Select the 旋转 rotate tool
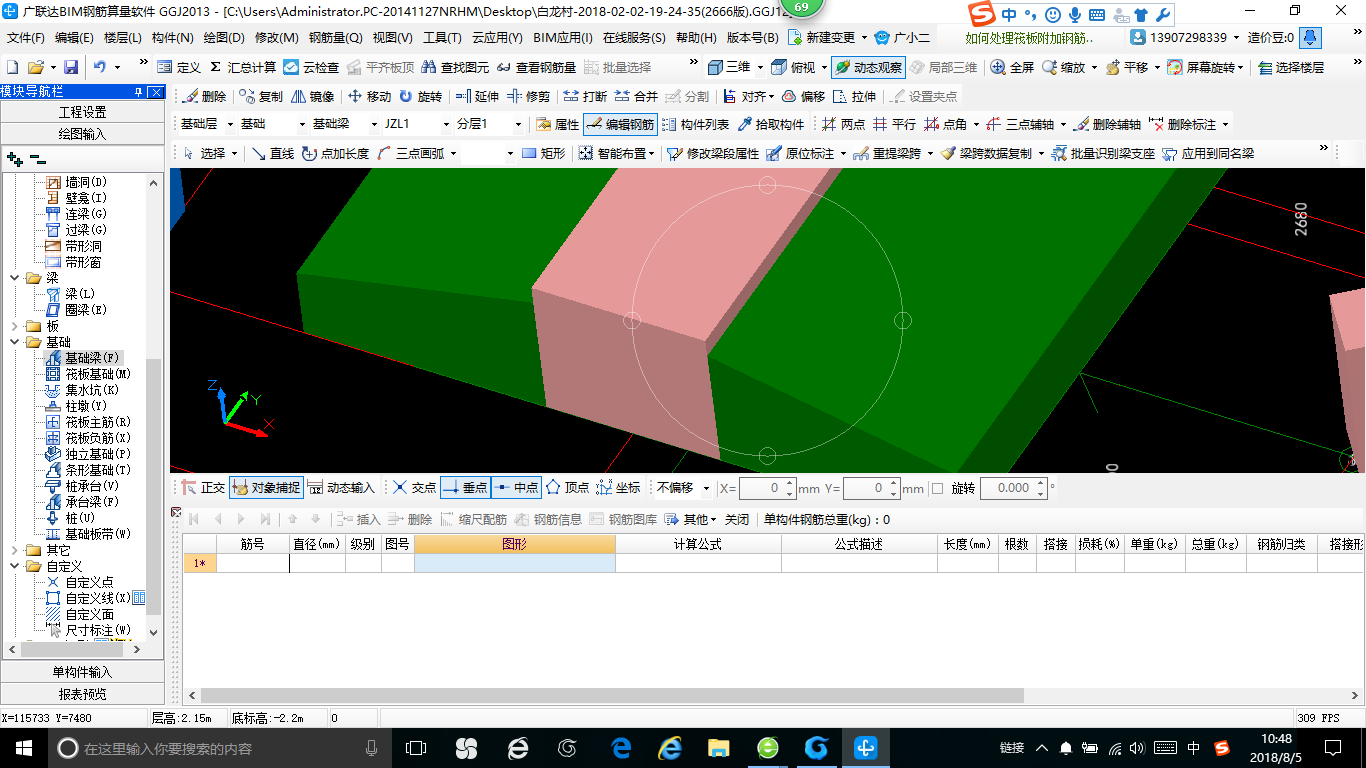Viewport: 1366px width, 768px height. (421, 96)
